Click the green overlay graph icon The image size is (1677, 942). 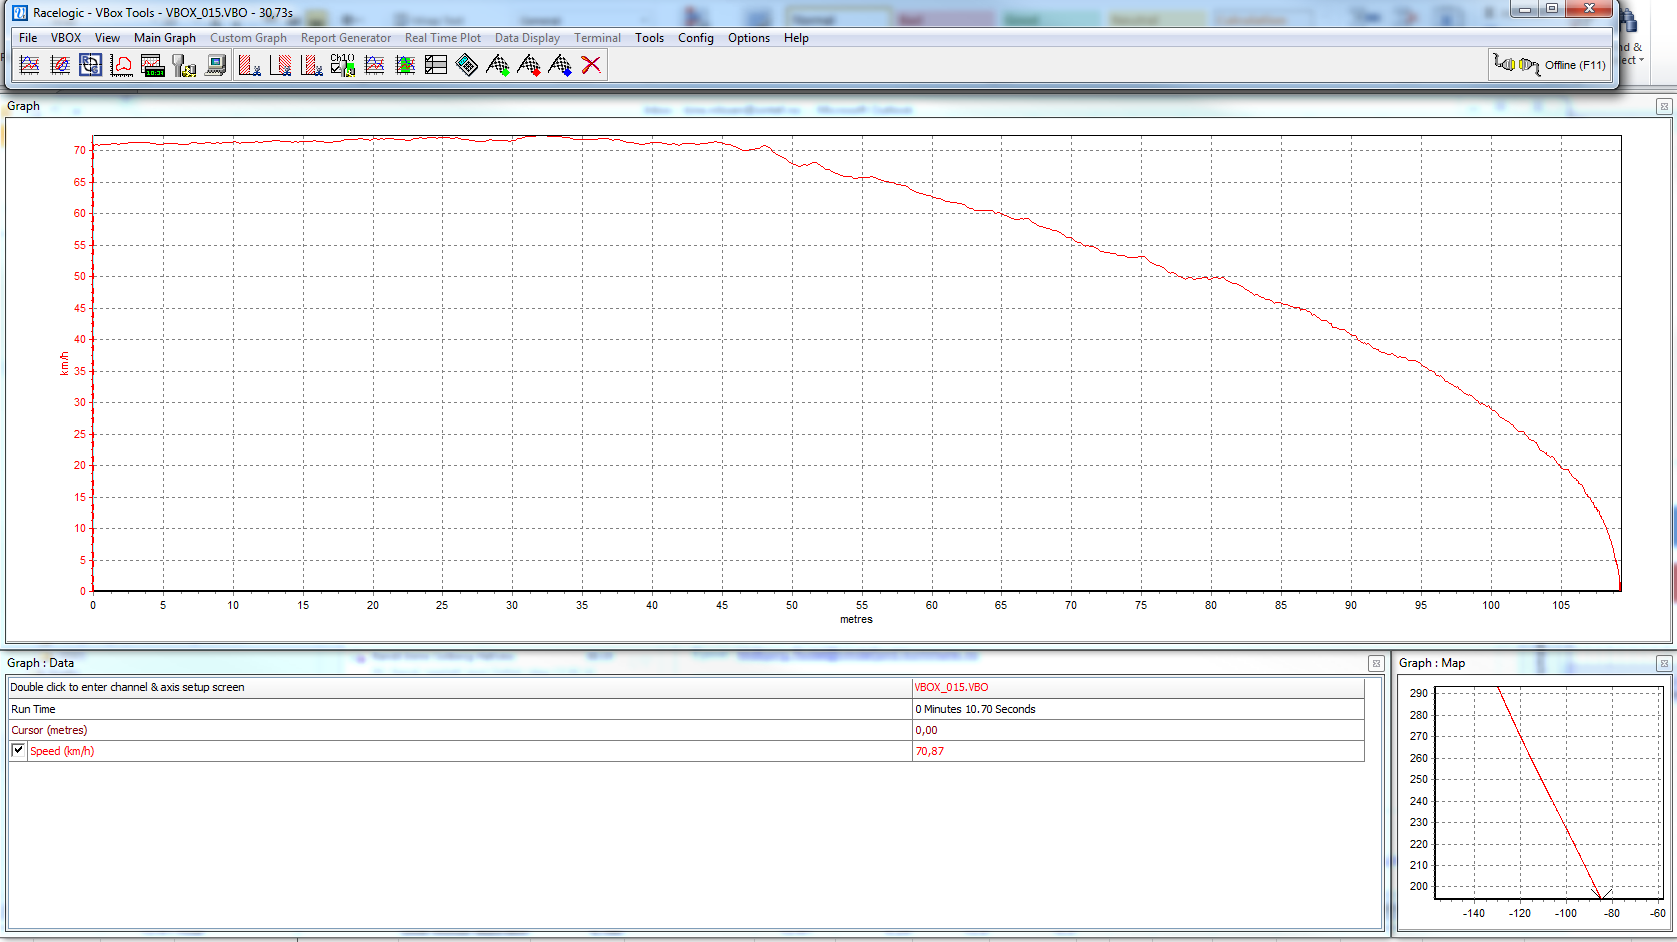pos(405,65)
